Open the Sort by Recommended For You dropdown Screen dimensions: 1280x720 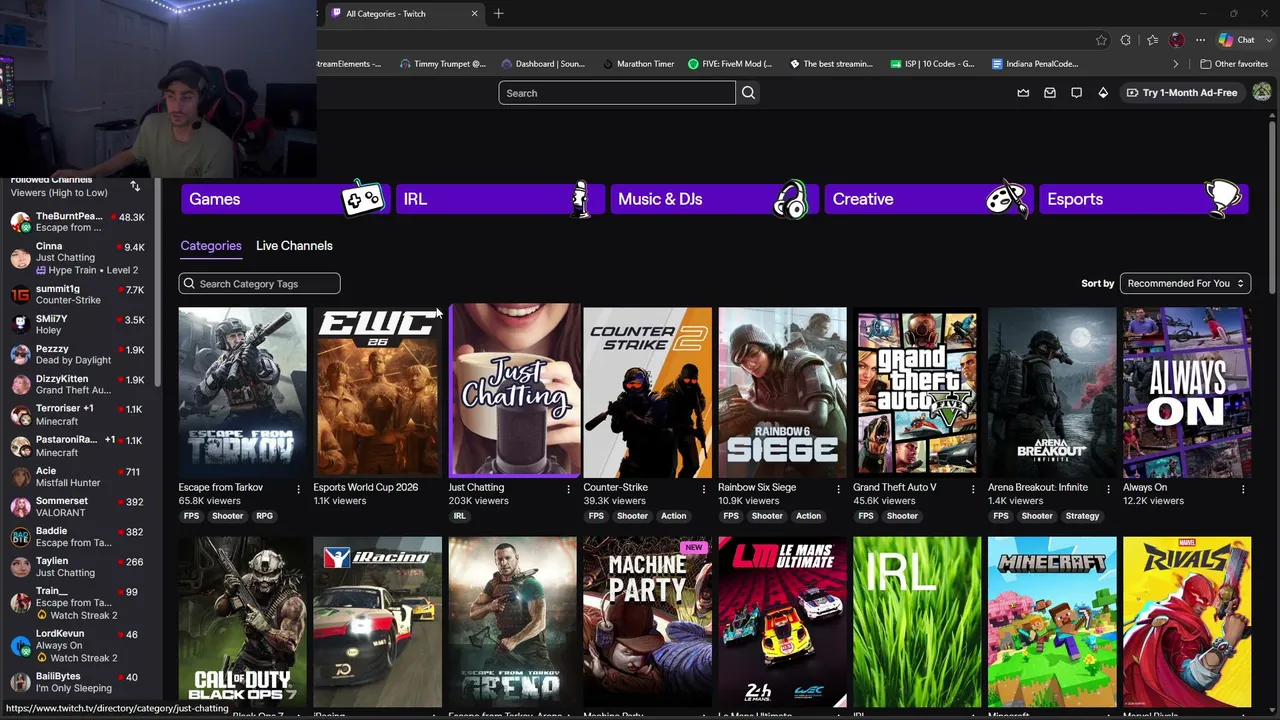click(1185, 283)
